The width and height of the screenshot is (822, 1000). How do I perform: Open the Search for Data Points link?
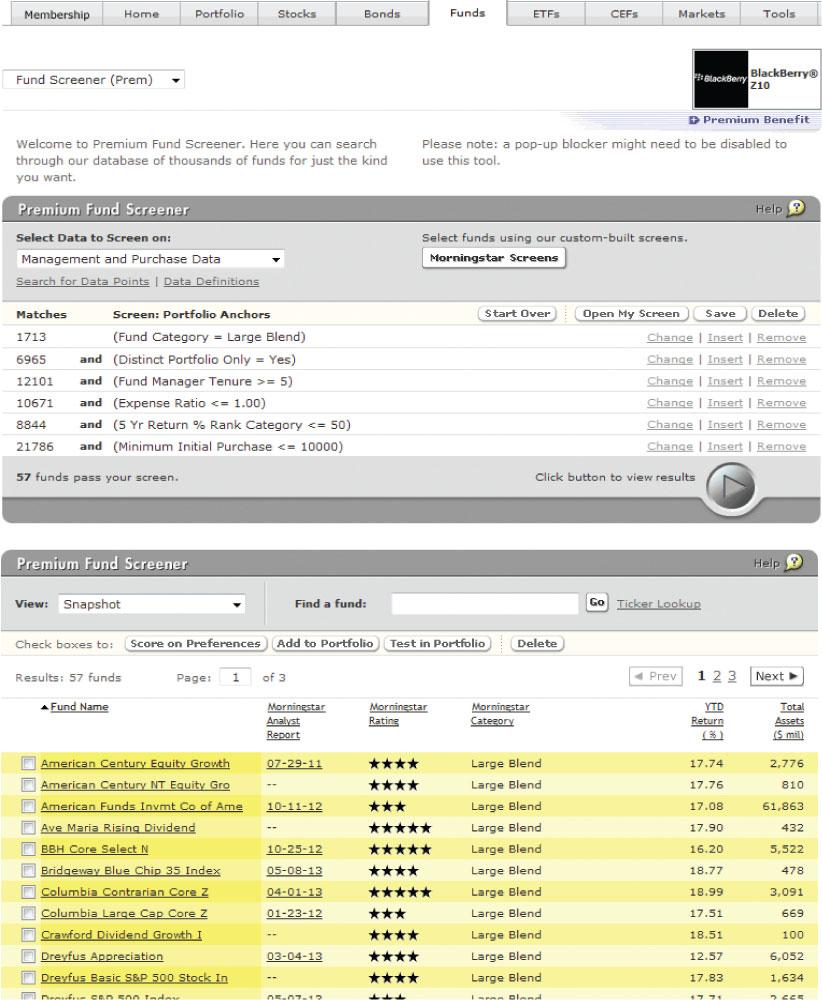click(83, 281)
